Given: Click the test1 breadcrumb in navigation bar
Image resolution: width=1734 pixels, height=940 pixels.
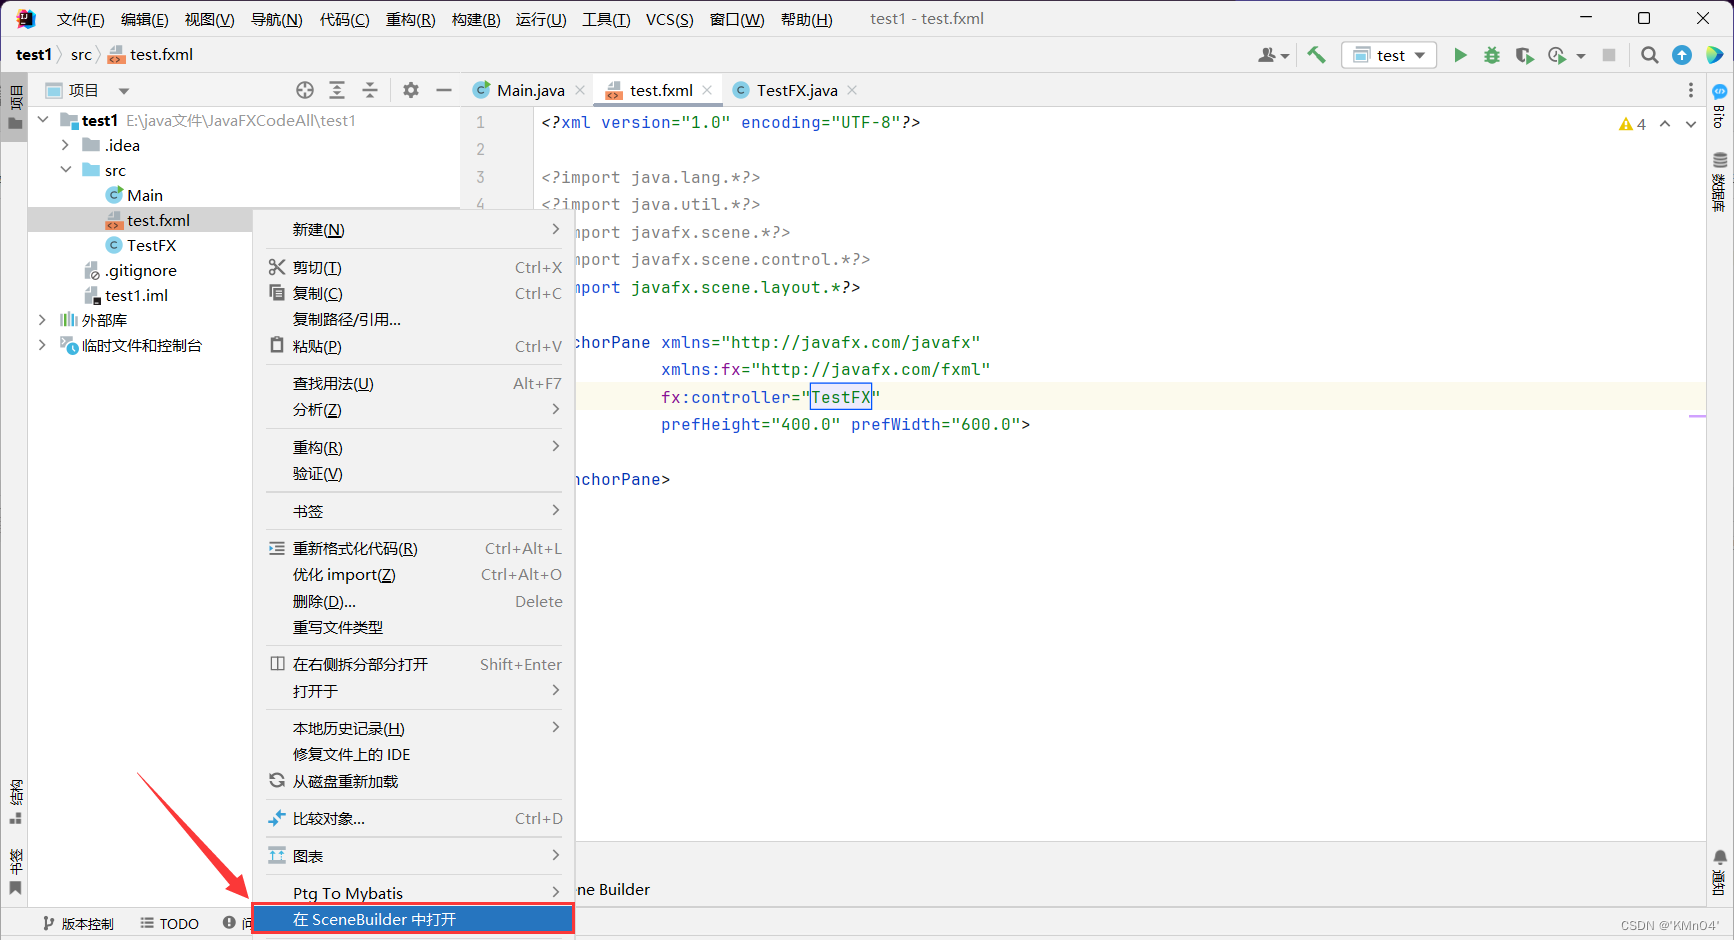Looking at the screenshot, I should coord(33,55).
